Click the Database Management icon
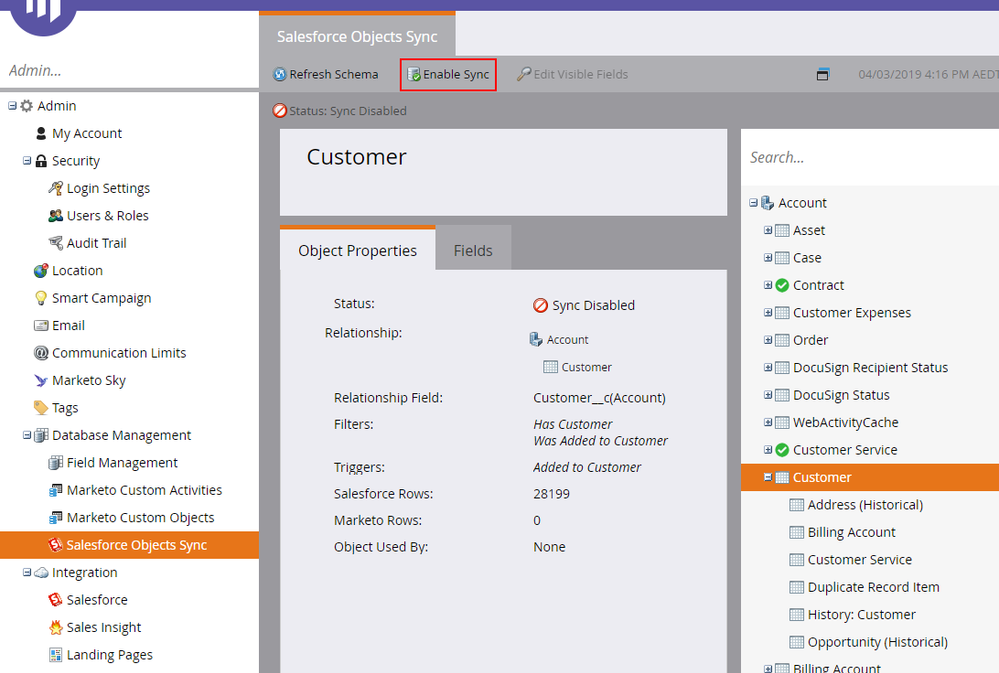The image size is (999, 673). (x=41, y=435)
